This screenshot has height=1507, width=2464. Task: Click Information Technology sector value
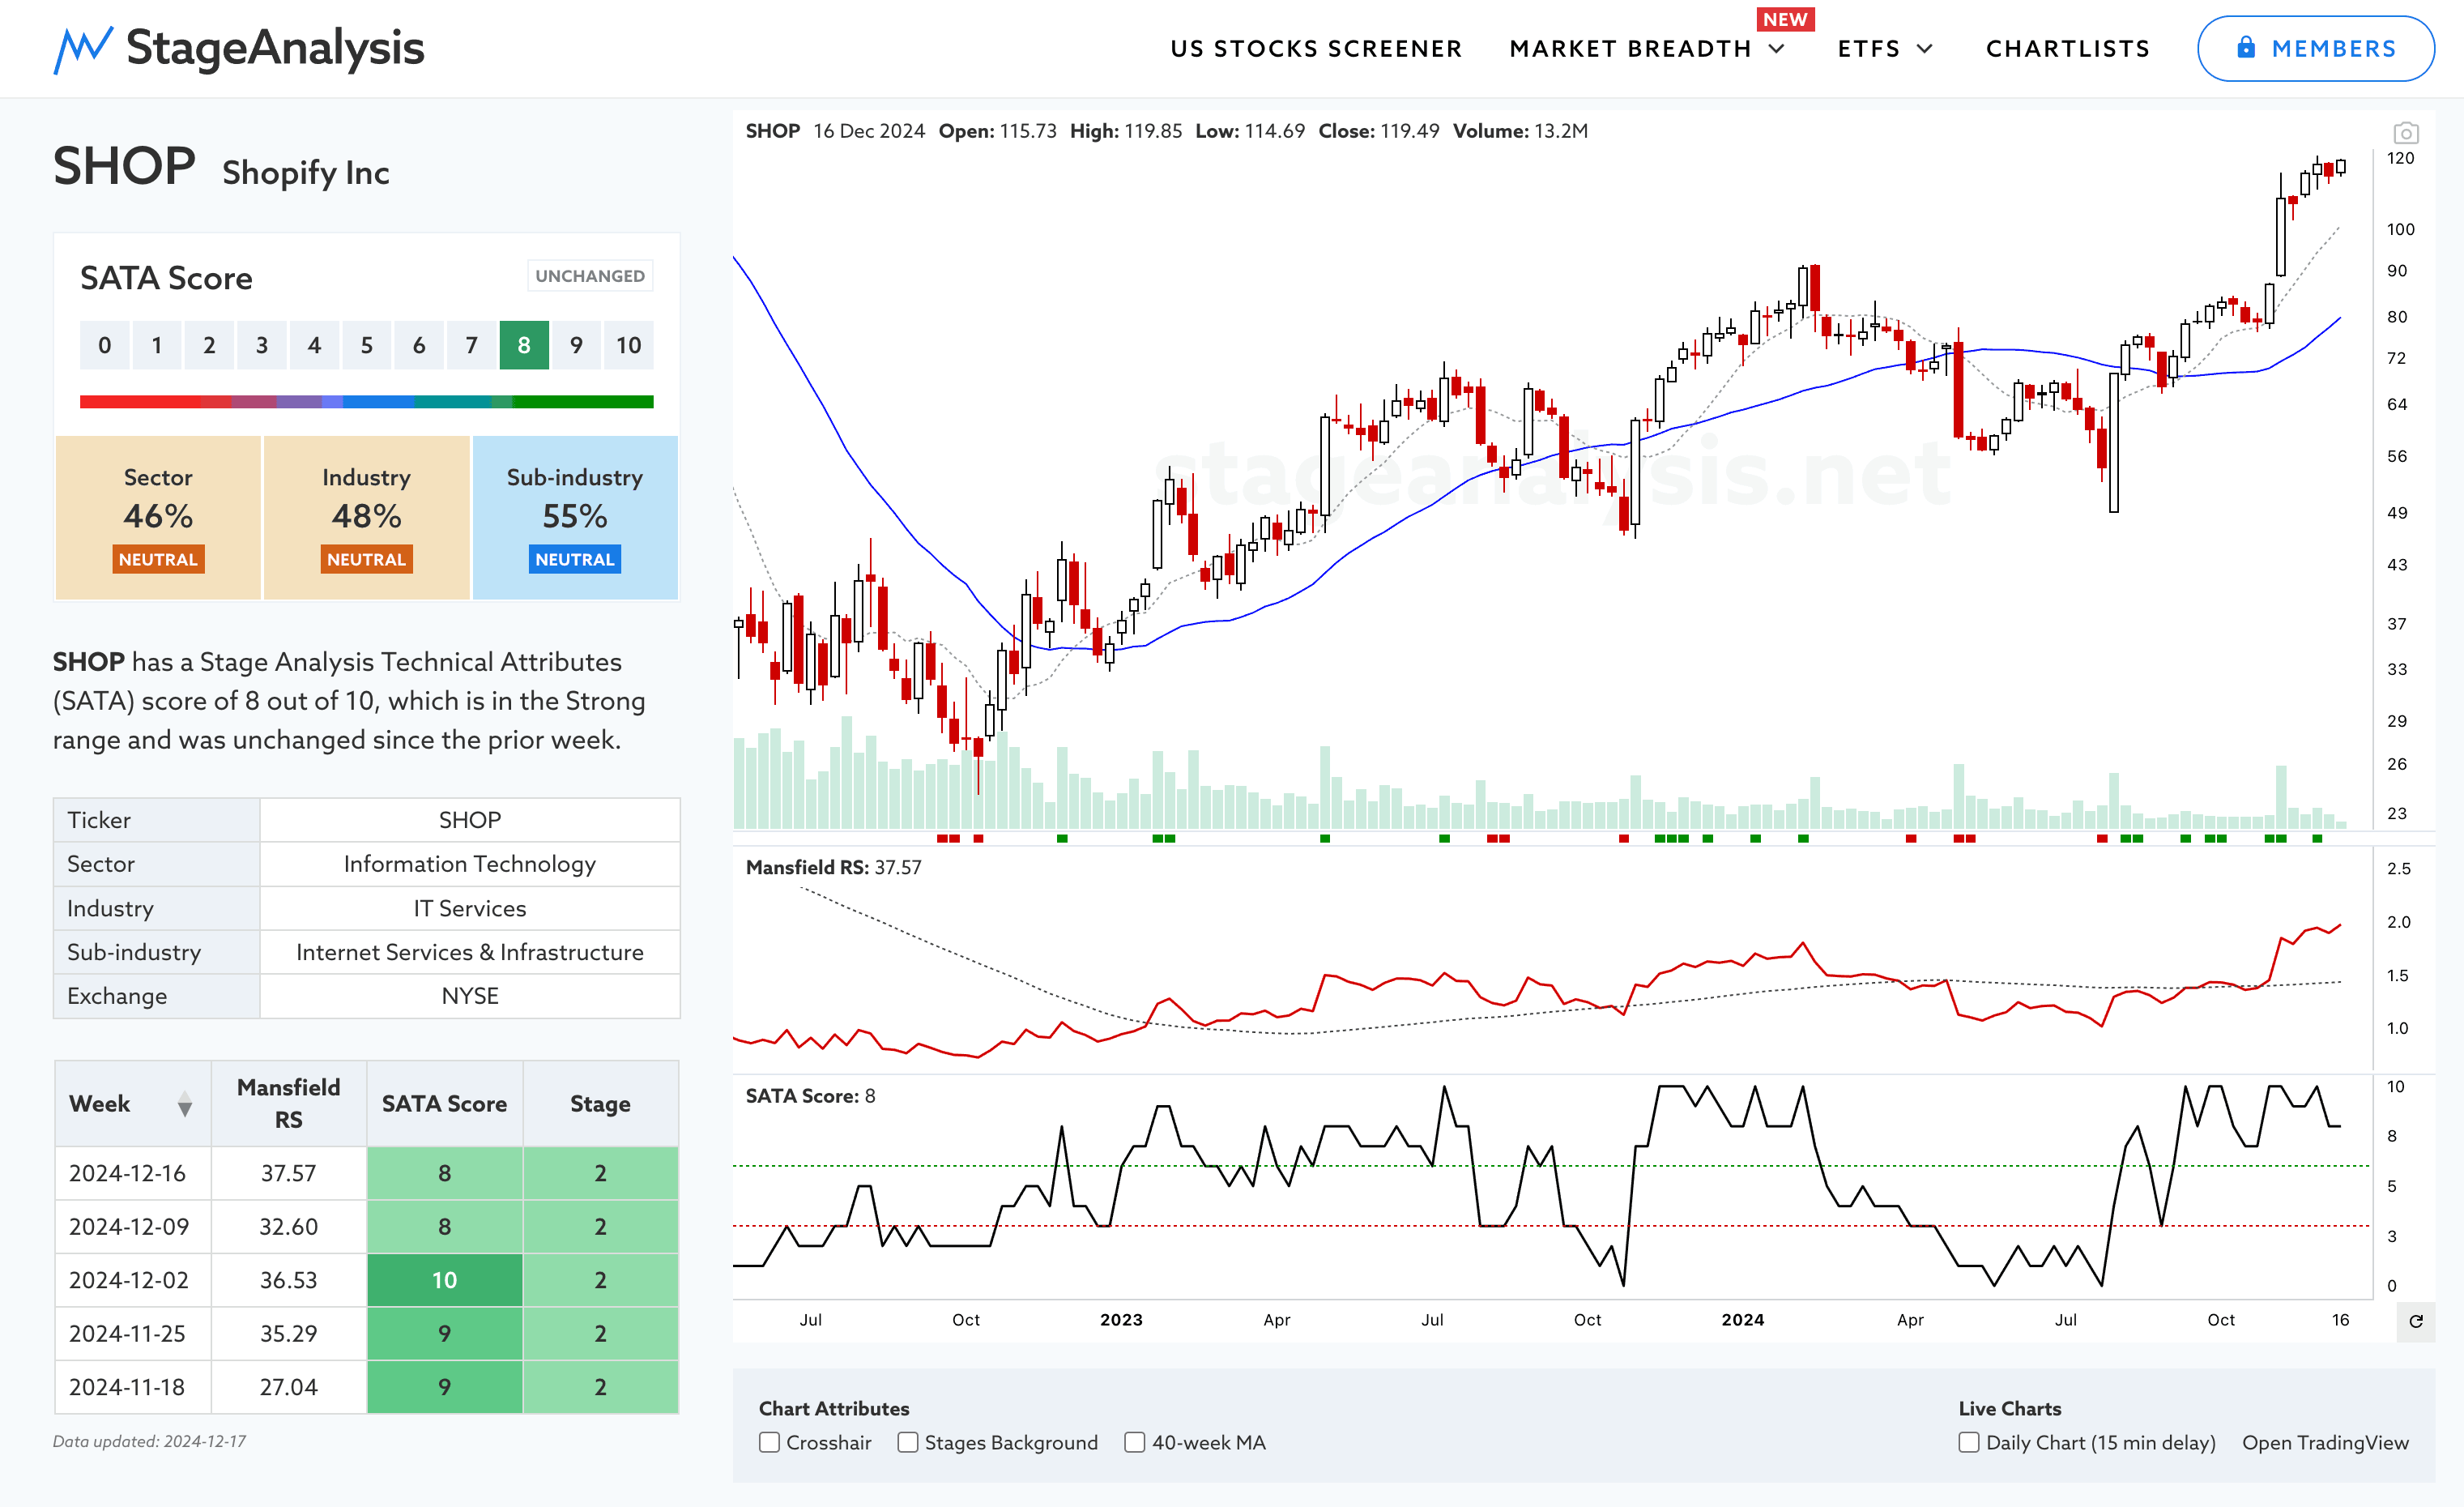[469, 864]
